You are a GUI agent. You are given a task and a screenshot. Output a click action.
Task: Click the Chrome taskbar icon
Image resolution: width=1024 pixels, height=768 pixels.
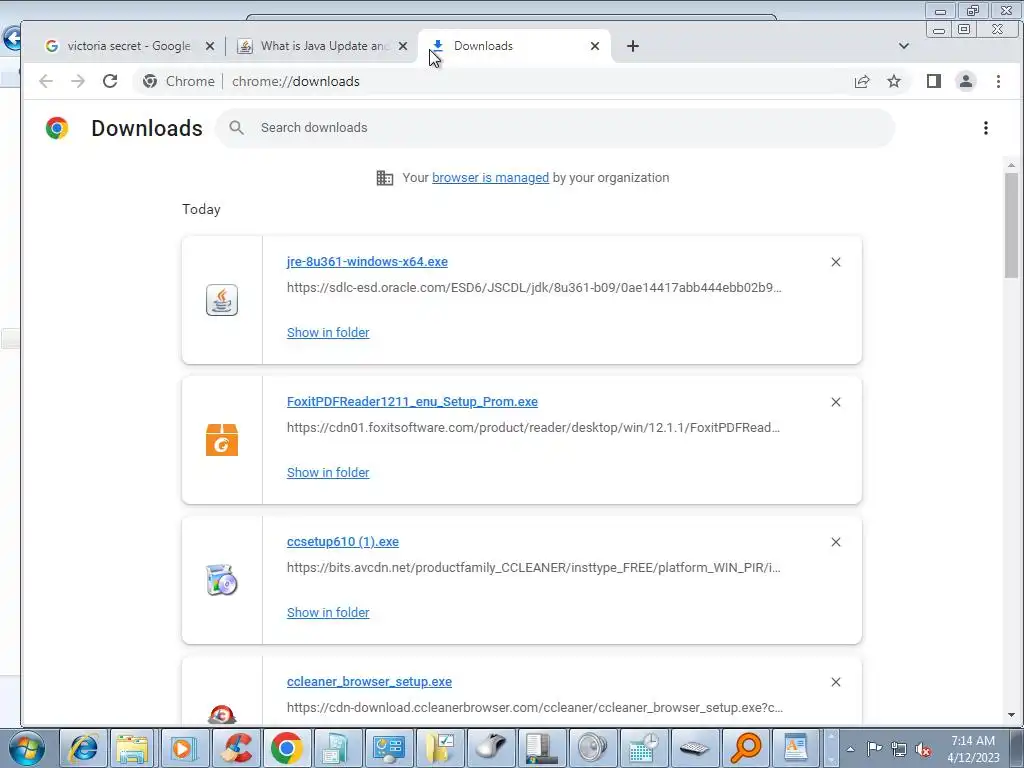286,748
